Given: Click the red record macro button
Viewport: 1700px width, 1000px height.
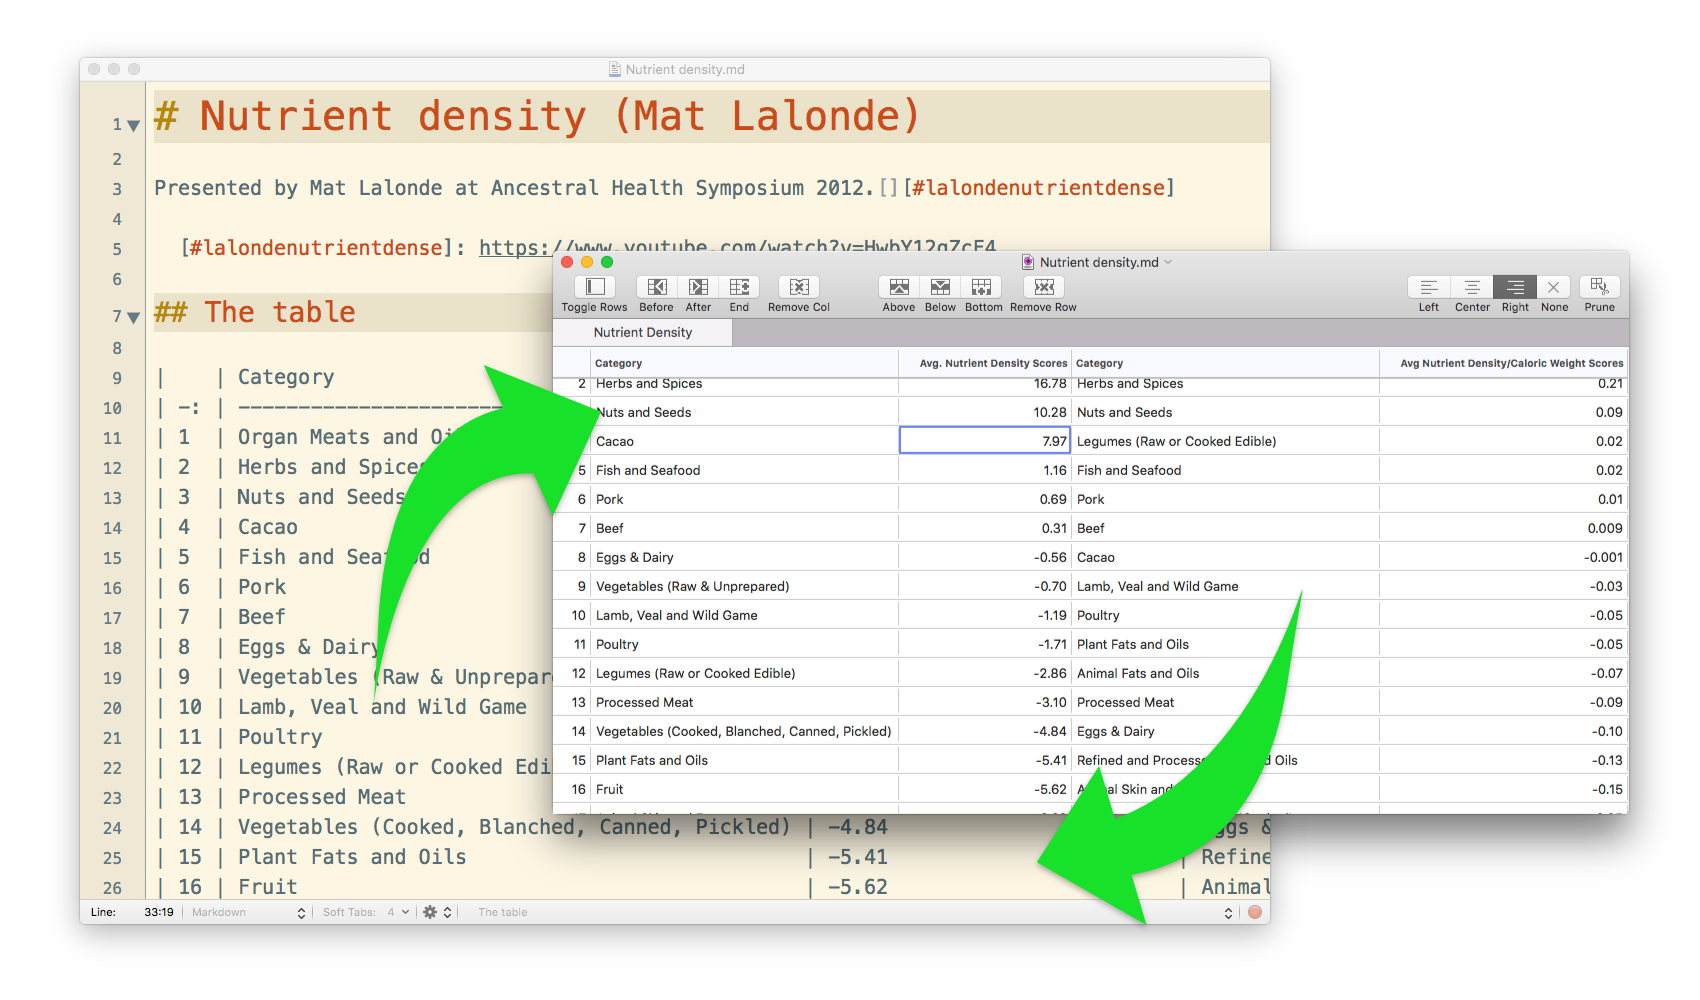Looking at the screenshot, I should coord(1254,912).
